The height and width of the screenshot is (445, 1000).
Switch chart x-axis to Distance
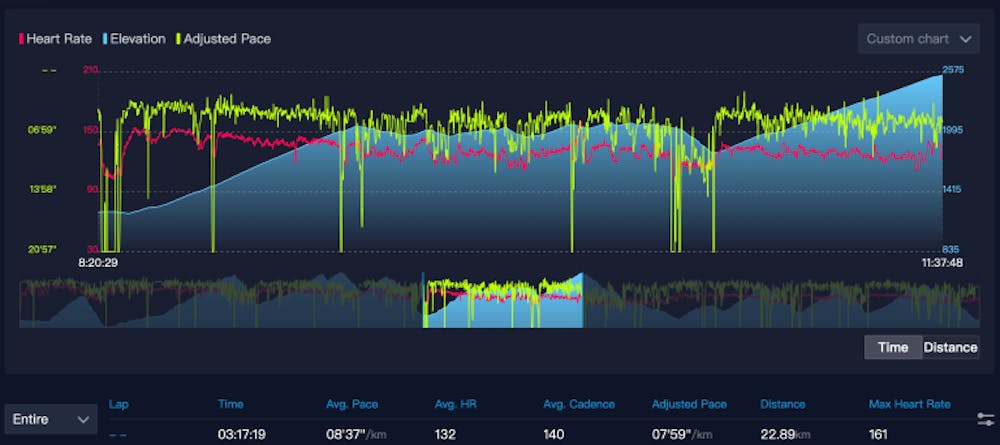coord(949,347)
